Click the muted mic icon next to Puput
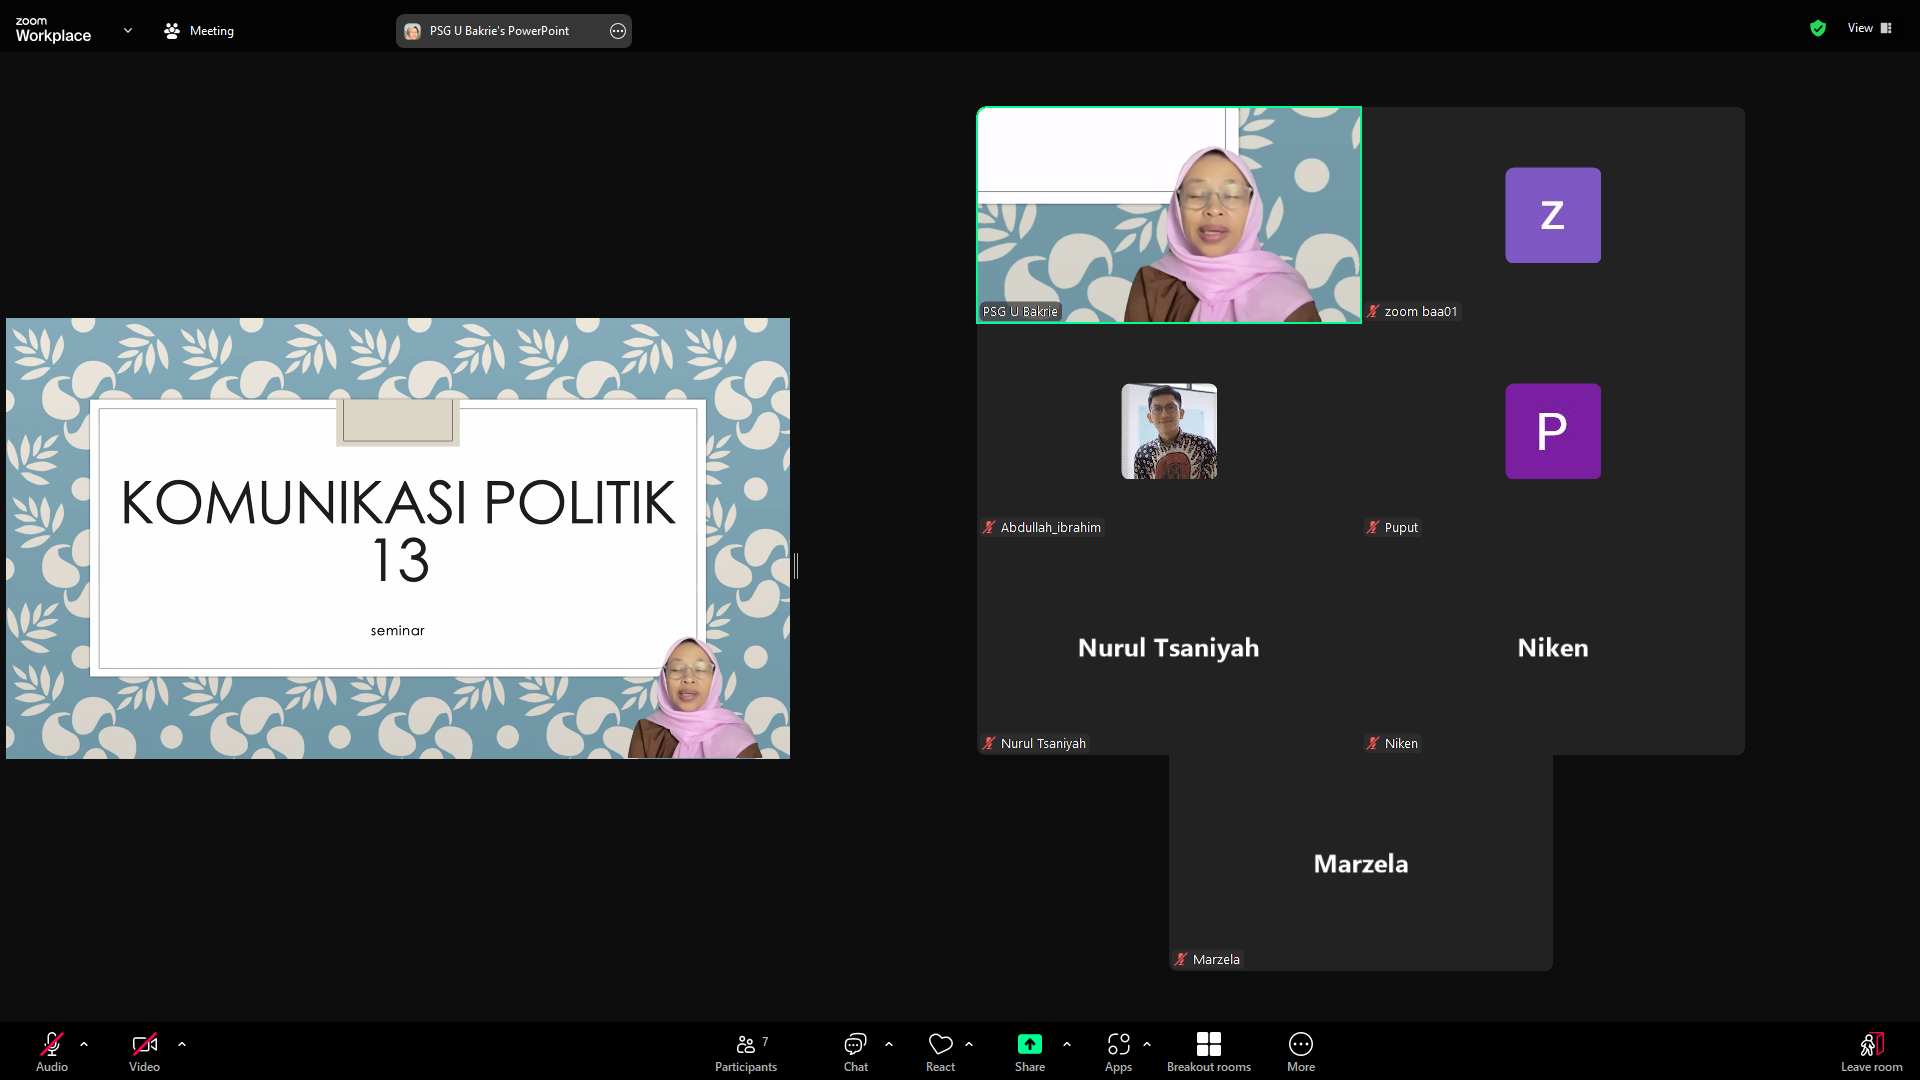Image resolution: width=1920 pixels, height=1080 pixels. click(1373, 528)
